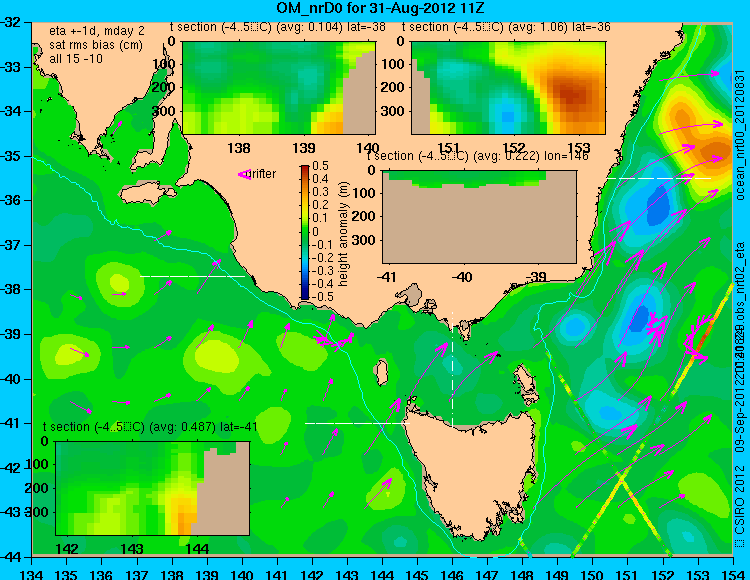Screen dimensions: 750x580
Task: Click the 0.5 tick at colorbar top
Action: tap(320, 166)
